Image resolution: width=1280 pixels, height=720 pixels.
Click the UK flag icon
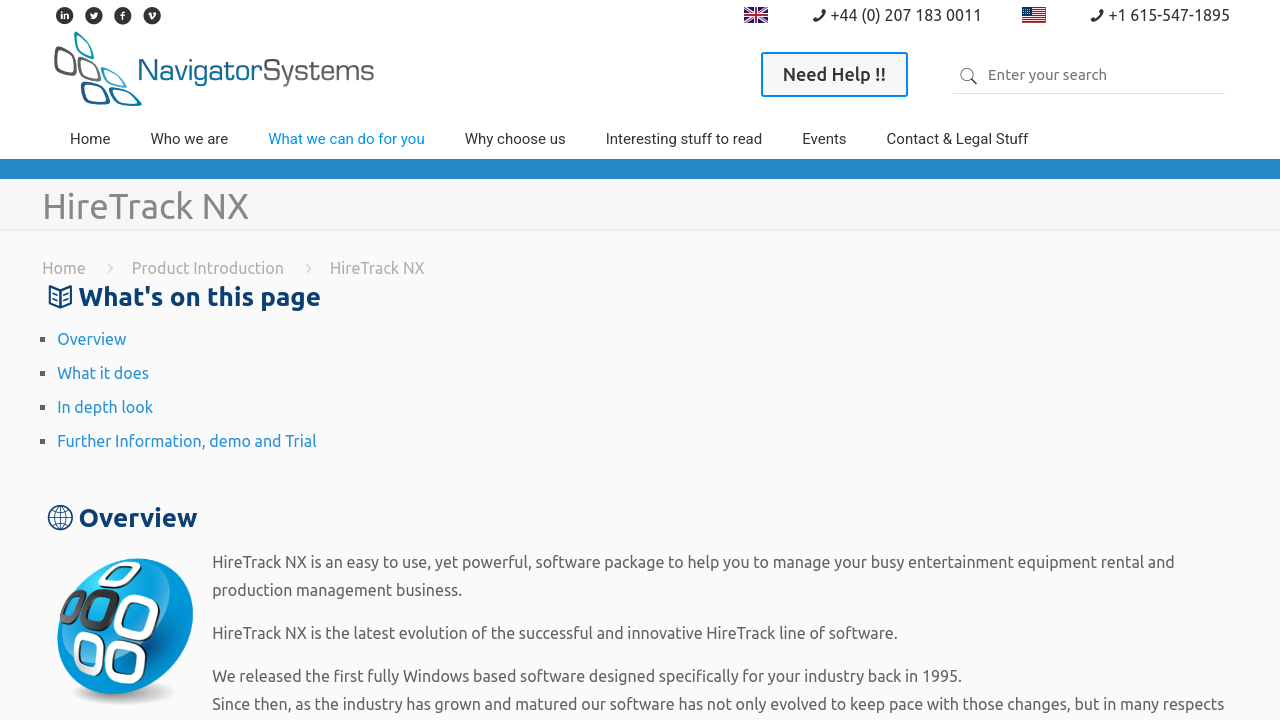click(756, 15)
